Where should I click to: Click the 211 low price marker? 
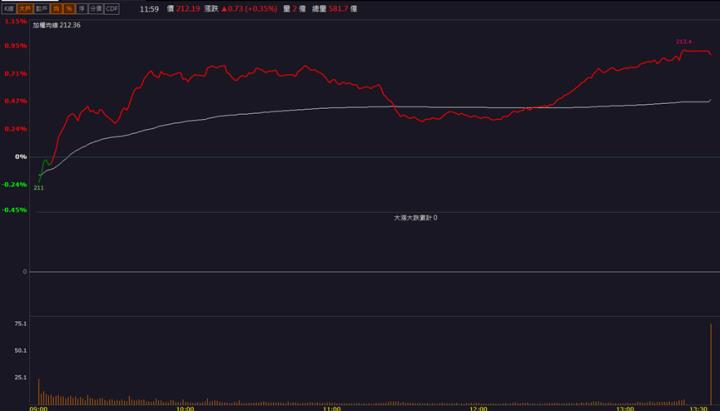coord(39,187)
